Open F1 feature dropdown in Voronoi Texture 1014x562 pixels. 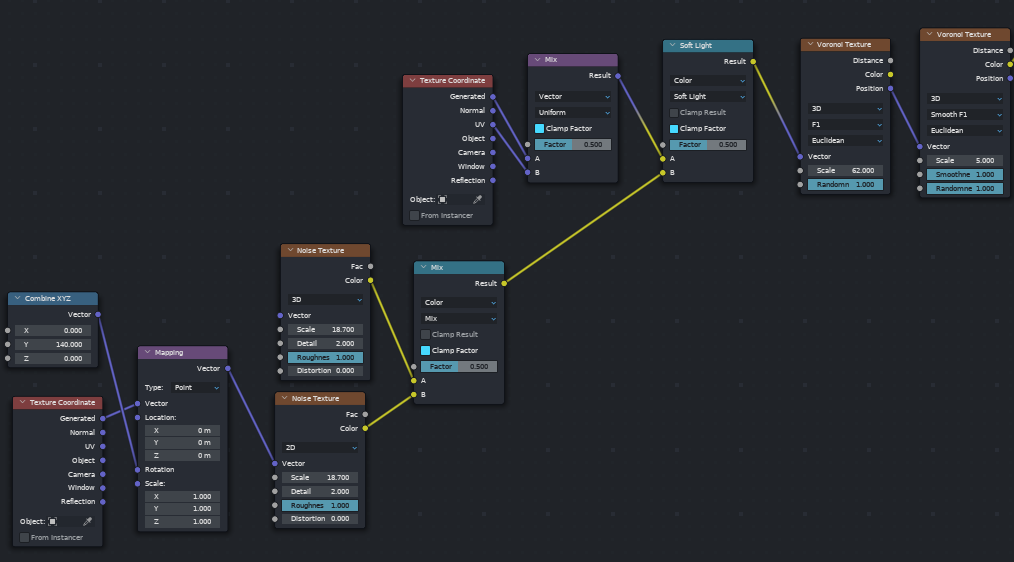pyautogui.click(x=845, y=124)
